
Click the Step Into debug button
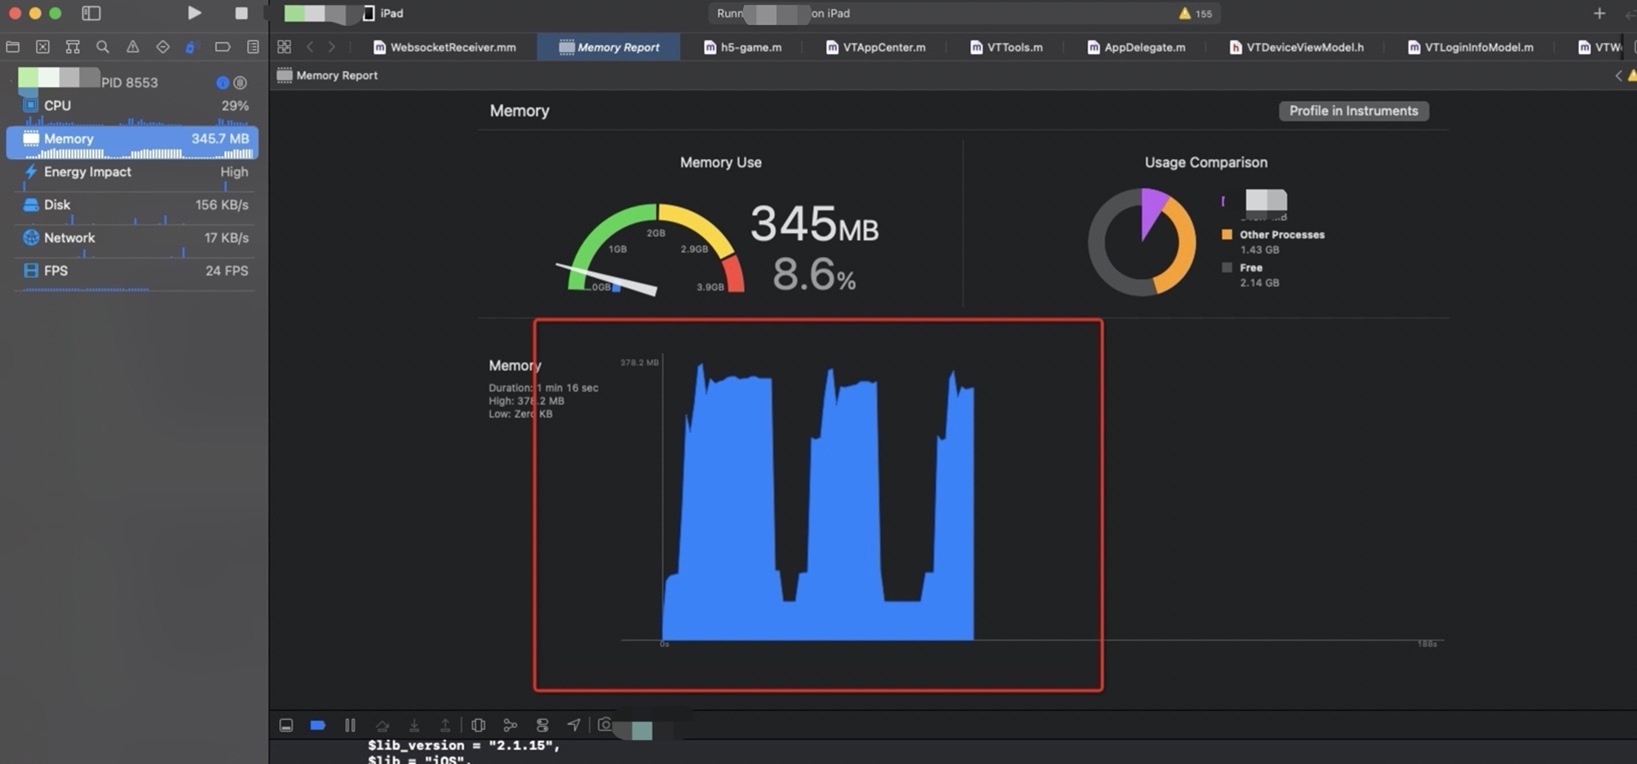point(414,725)
